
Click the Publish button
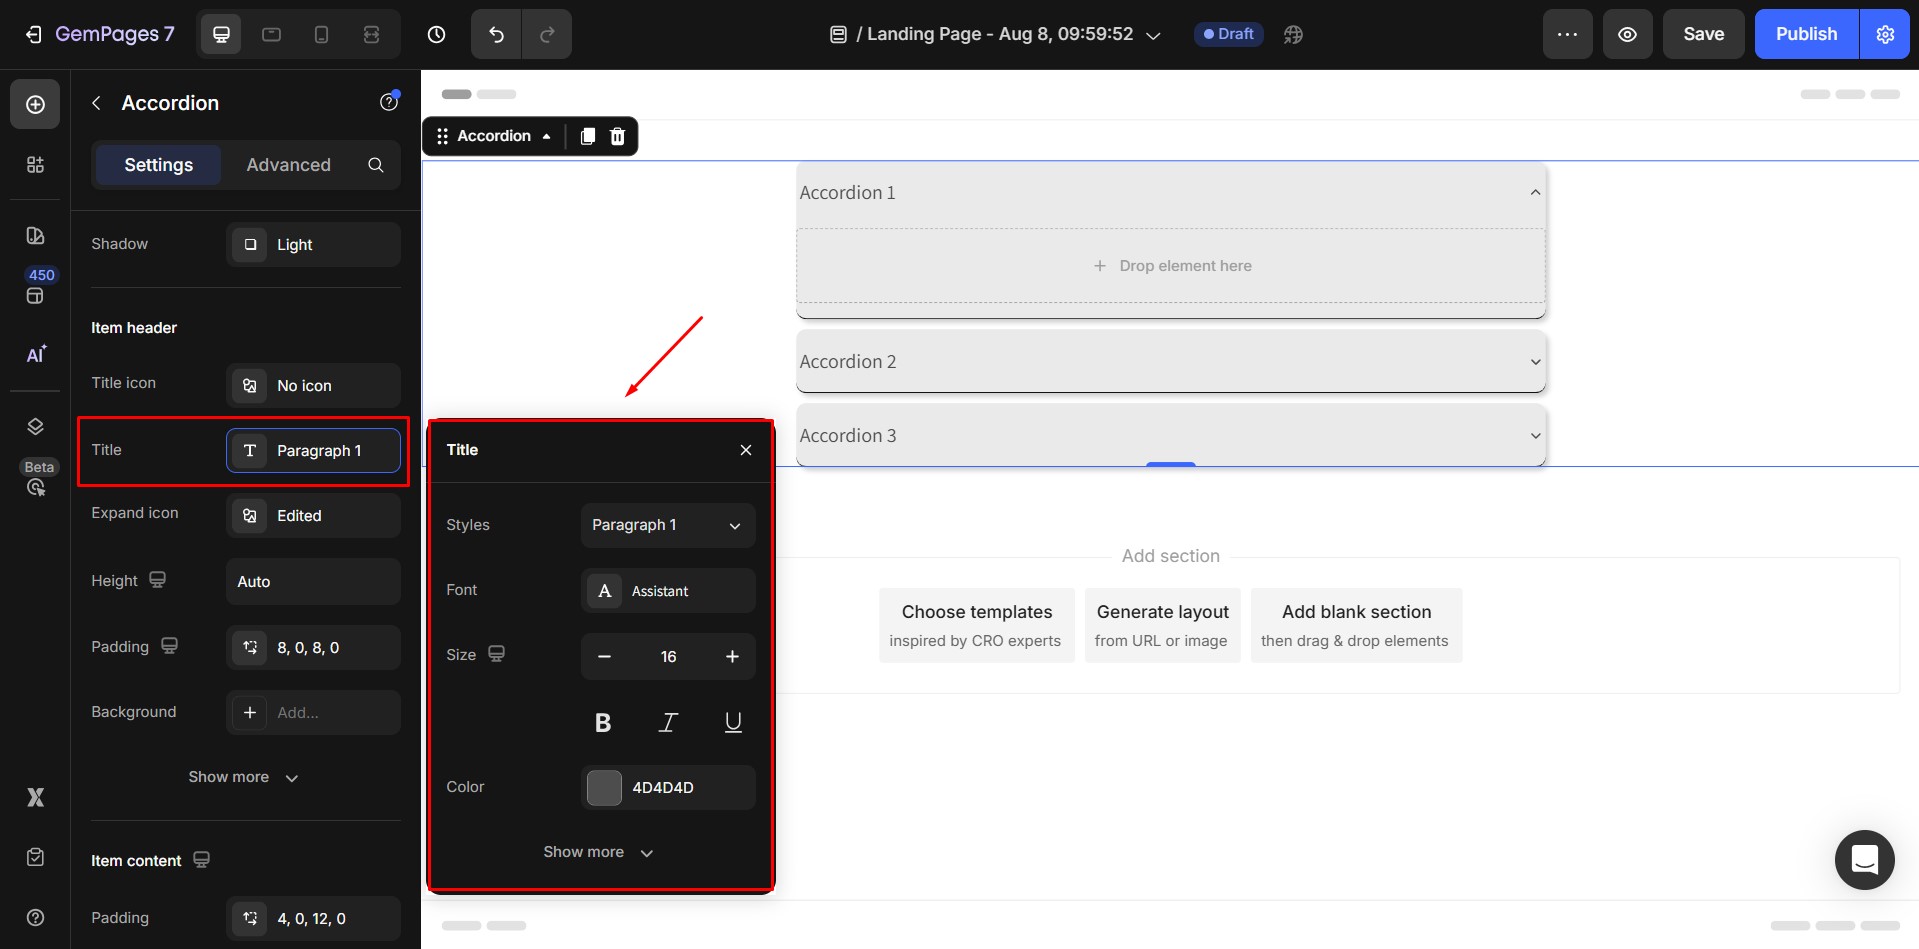1806,34
